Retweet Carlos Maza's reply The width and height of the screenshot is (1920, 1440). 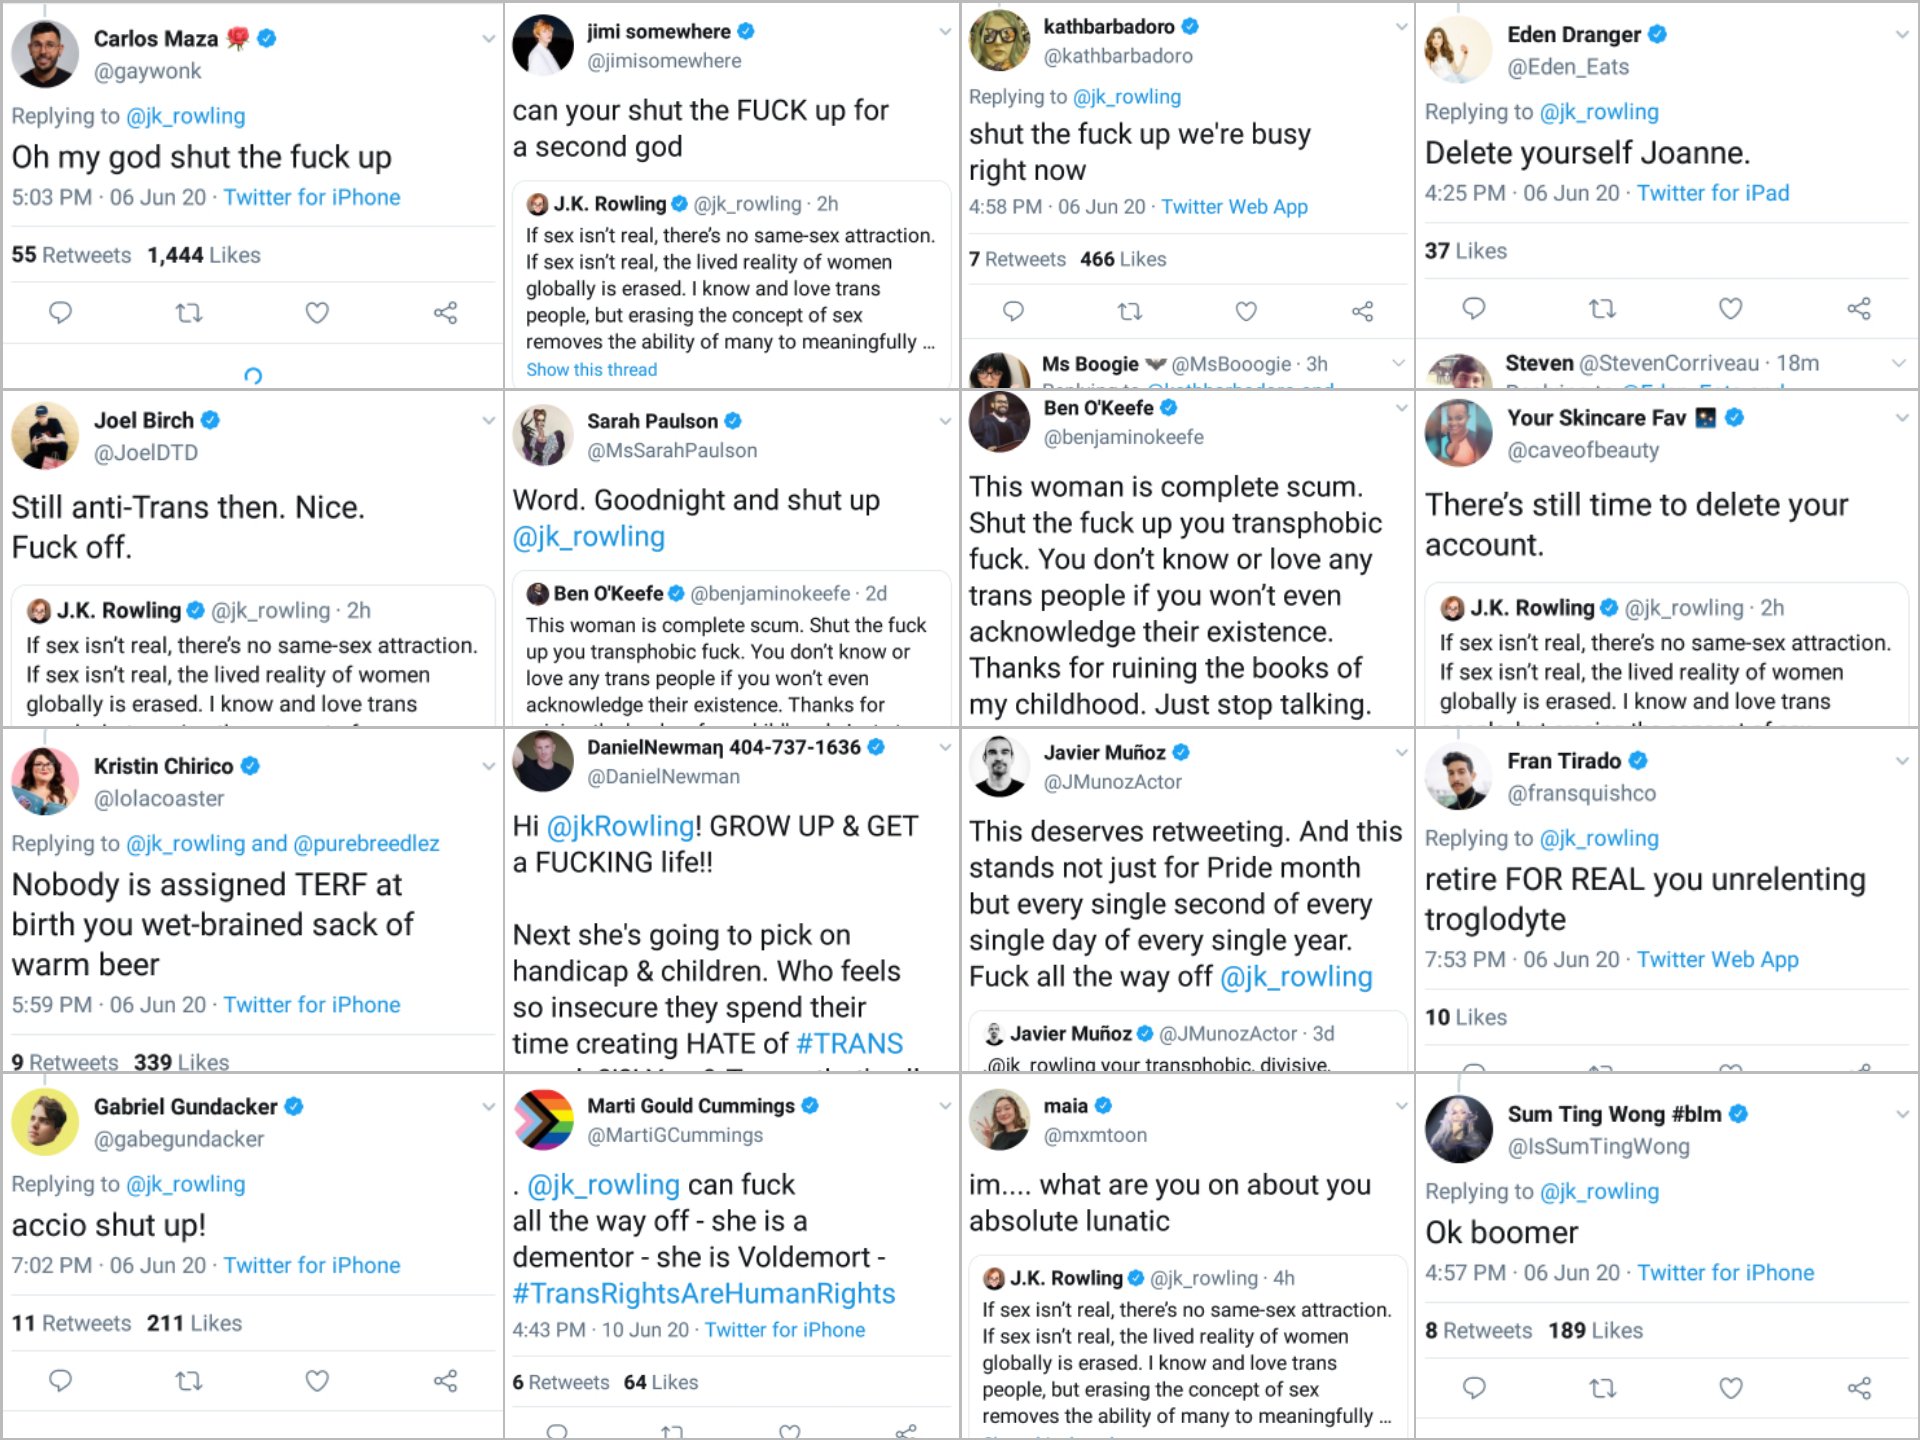(x=189, y=313)
